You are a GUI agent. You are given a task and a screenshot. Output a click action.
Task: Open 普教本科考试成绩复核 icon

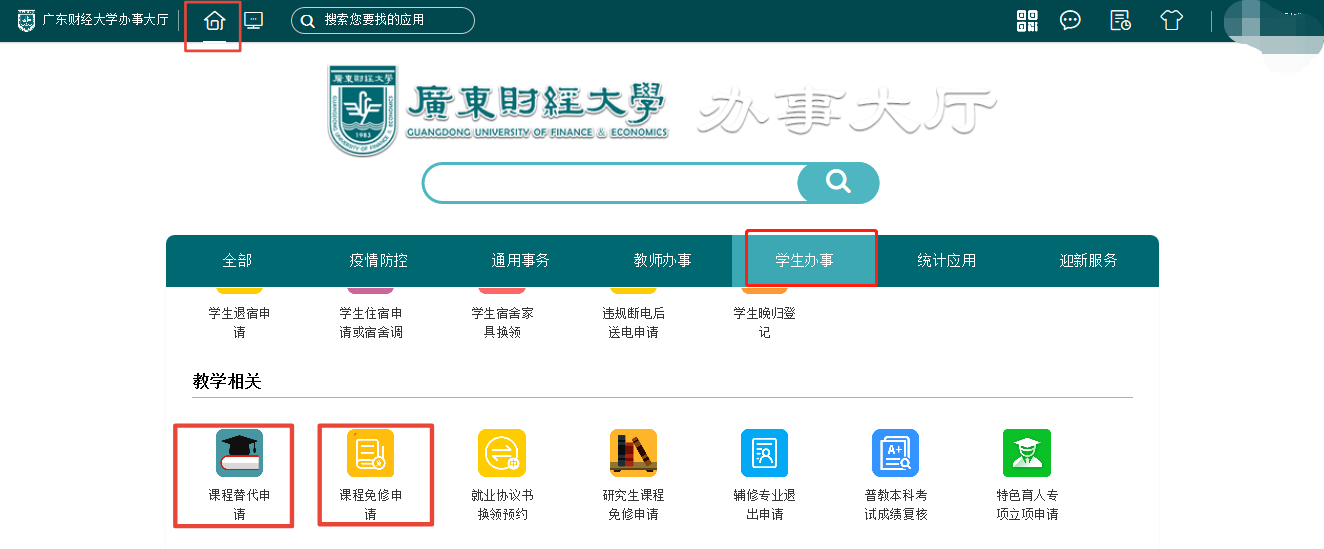pyautogui.click(x=895, y=453)
